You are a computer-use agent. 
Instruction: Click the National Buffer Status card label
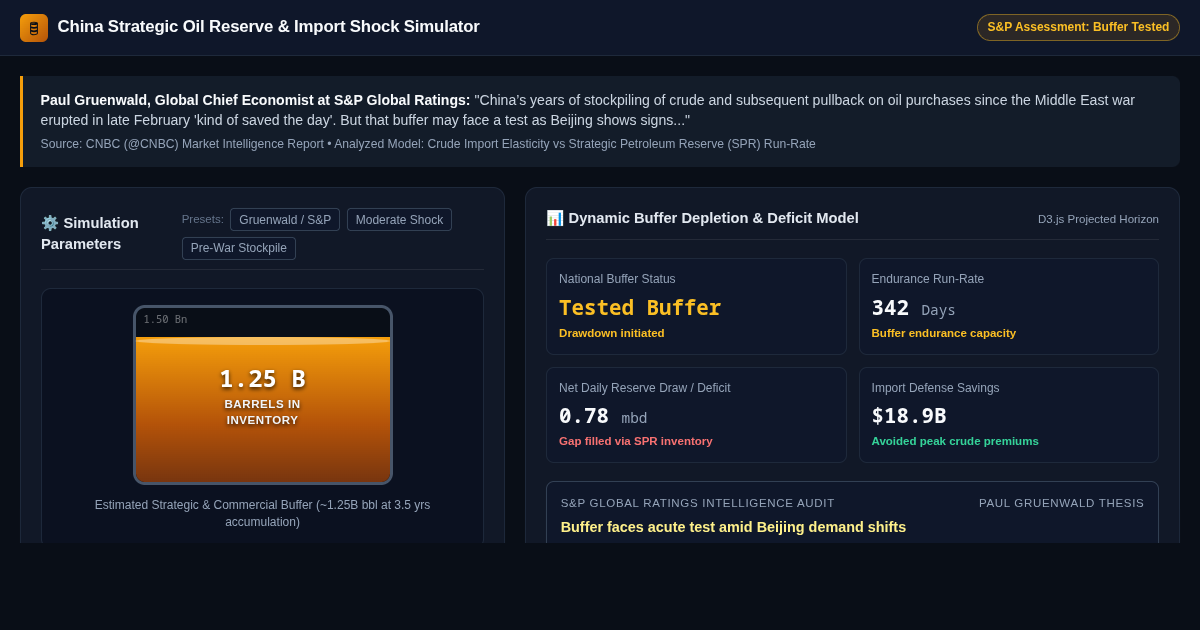(x=617, y=279)
